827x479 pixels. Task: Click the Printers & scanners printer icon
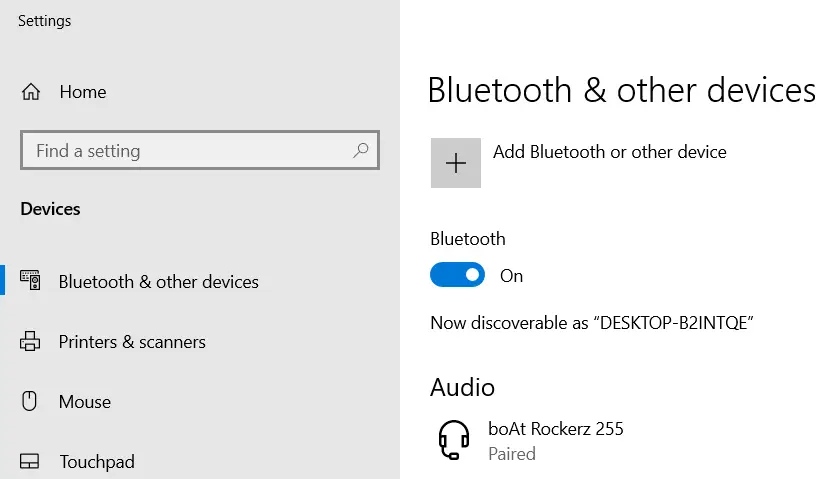tap(30, 341)
